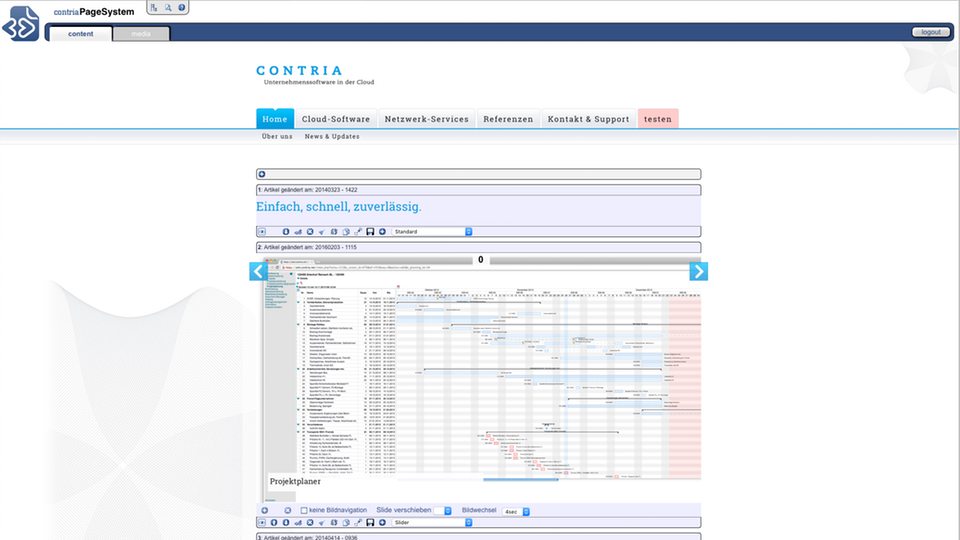Open the Cloud-Software menu item

click(x=336, y=119)
